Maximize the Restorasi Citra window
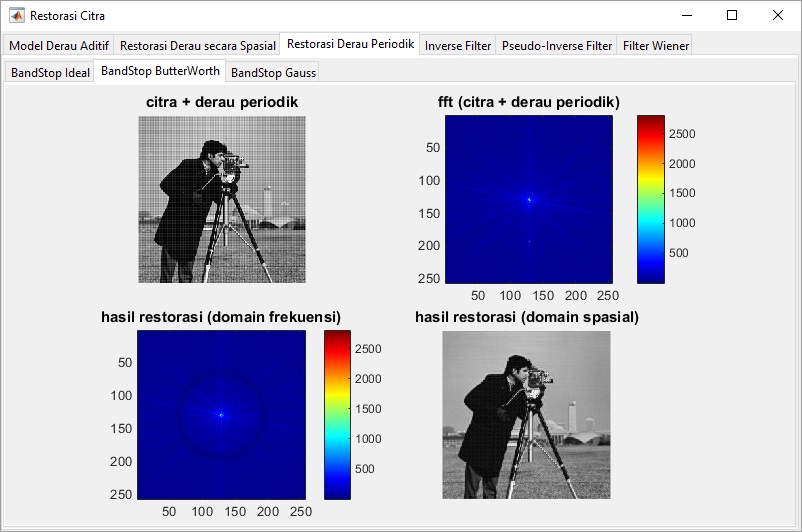Viewport: 802px width, 532px height. (732, 16)
